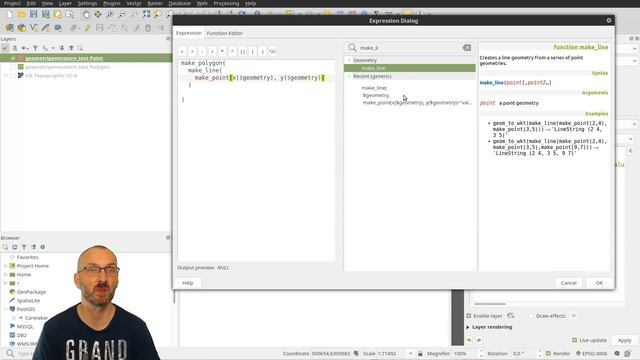Click the Filter Legend icon in Layers panel
This screenshot has height=360, width=640.
click(x=35, y=48)
